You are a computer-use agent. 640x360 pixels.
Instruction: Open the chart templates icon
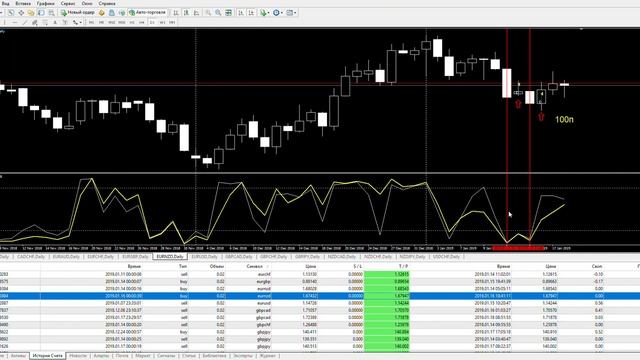(289, 13)
